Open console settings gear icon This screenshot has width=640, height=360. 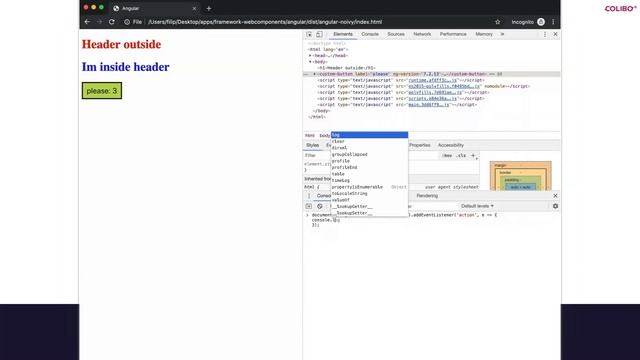(555, 206)
